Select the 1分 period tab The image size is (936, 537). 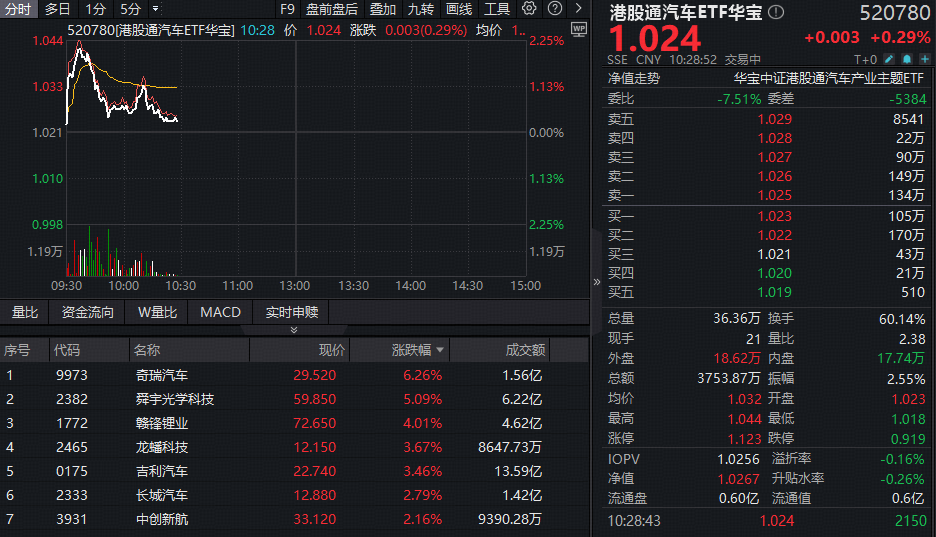(x=95, y=9)
